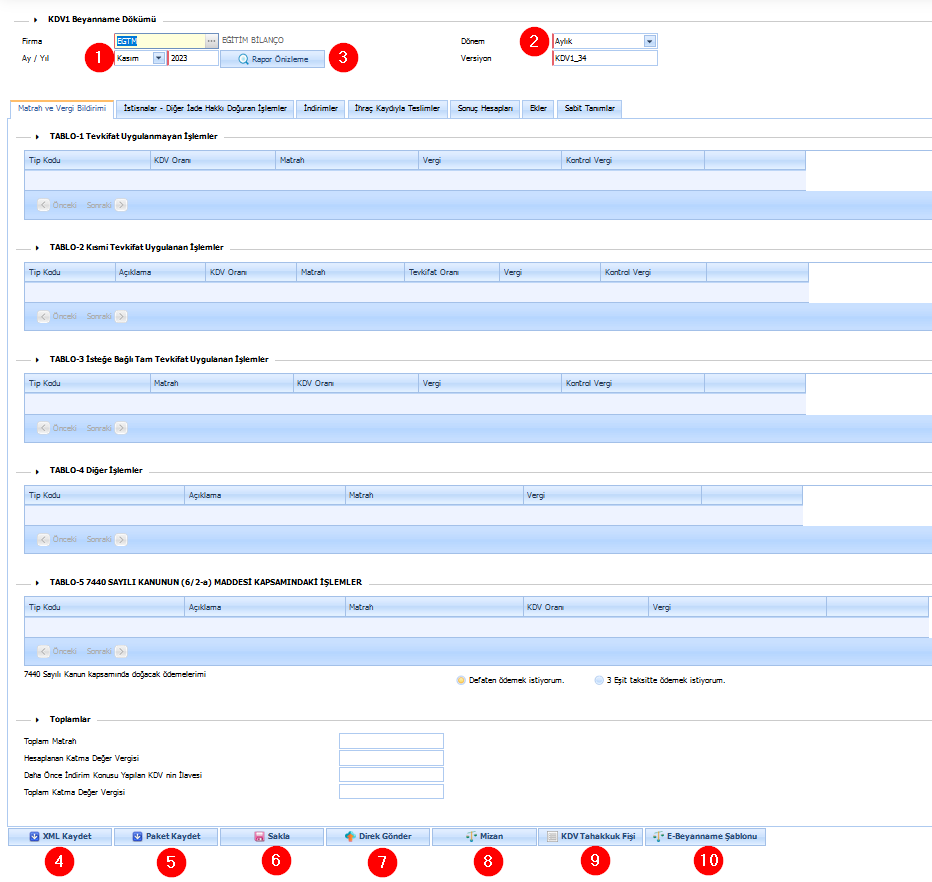
Task: Click the Direk Gönder button
Action: point(377,836)
